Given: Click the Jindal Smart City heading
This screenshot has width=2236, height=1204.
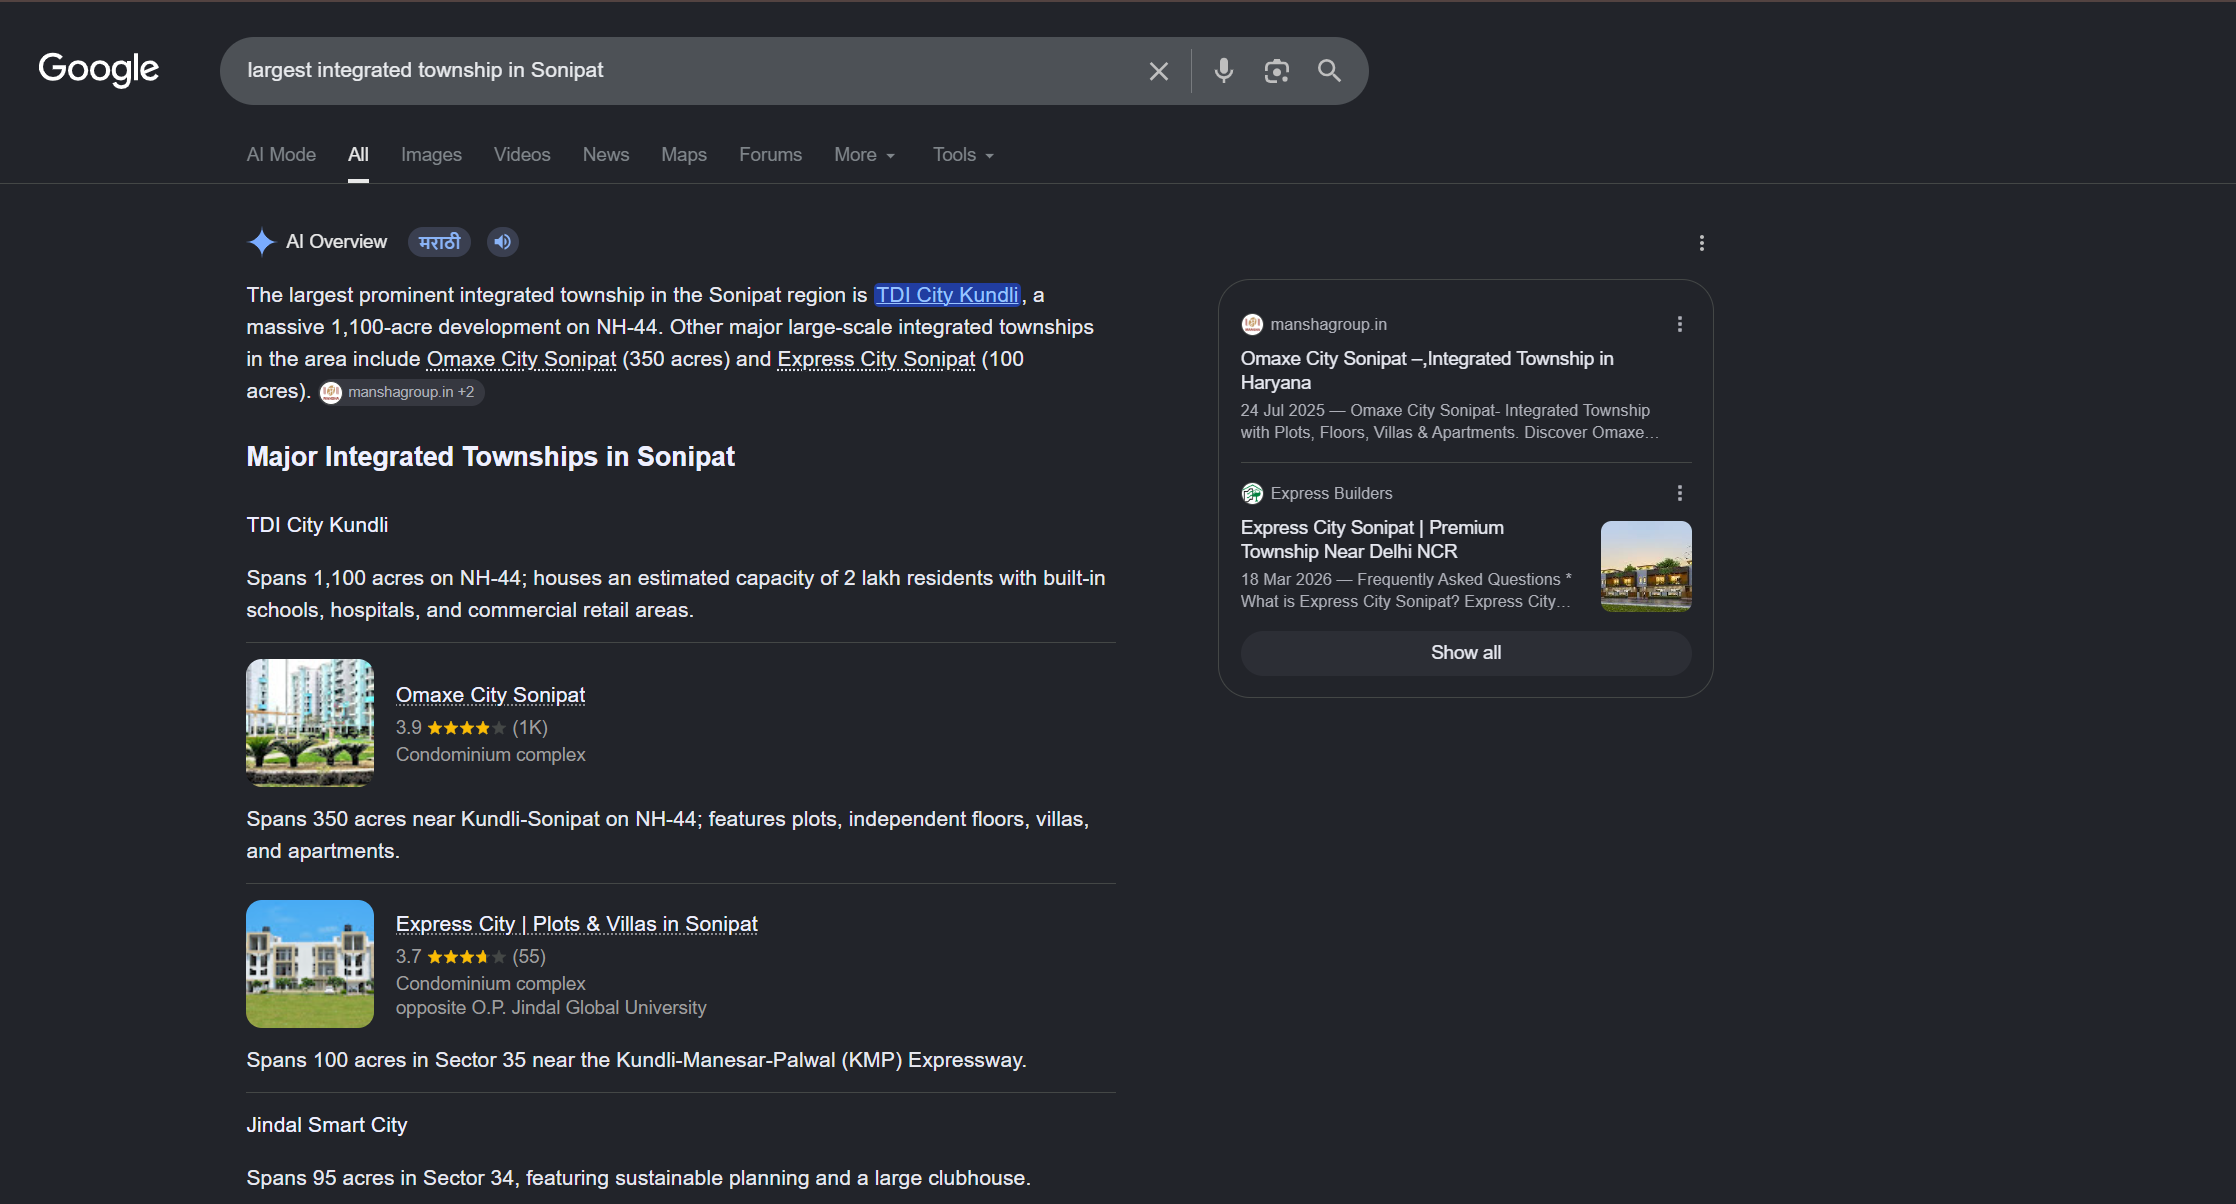Looking at the screenshot, I should click(327, 1125).
